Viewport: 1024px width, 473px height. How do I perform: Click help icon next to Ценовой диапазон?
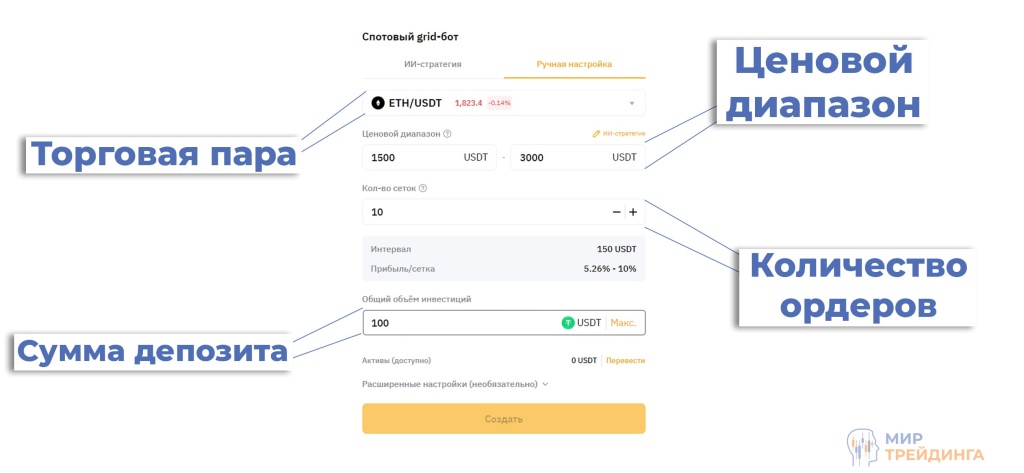point(447,134)
